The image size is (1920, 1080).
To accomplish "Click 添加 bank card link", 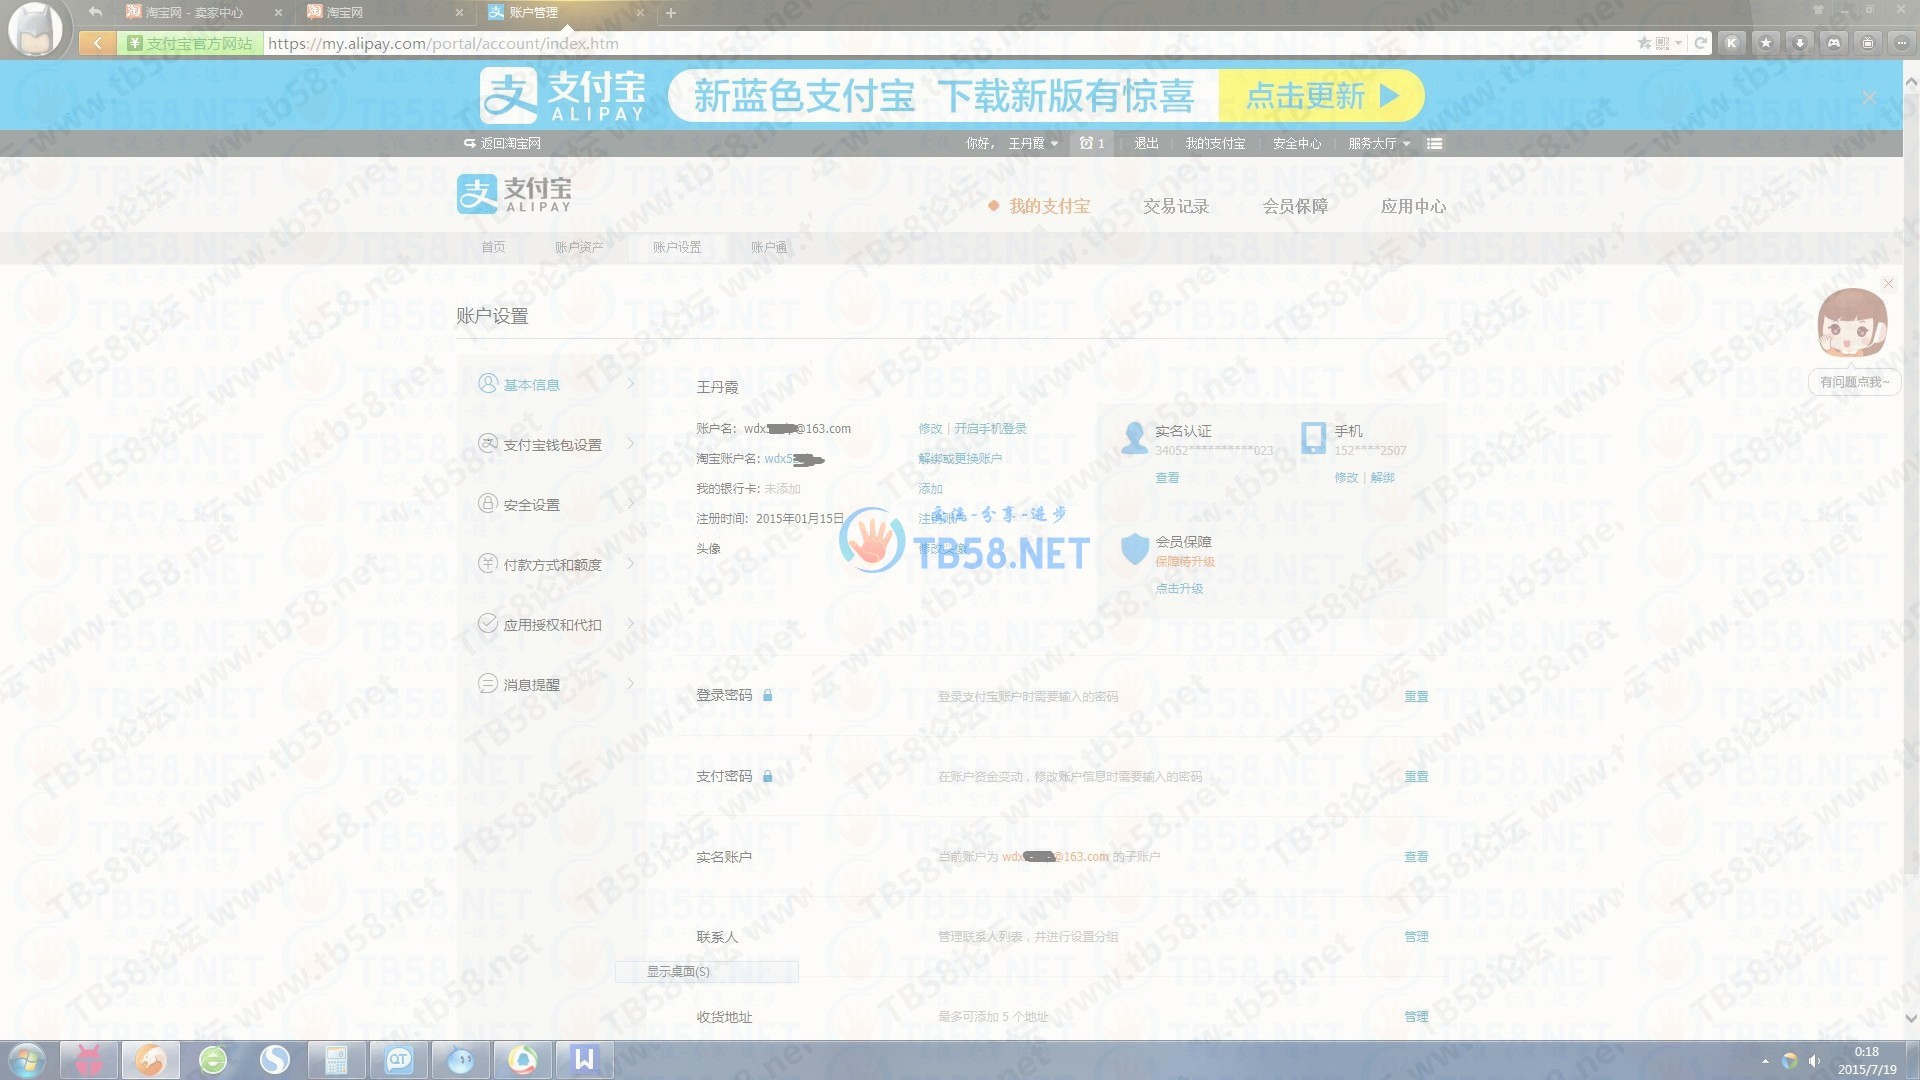I will point(930,488).
